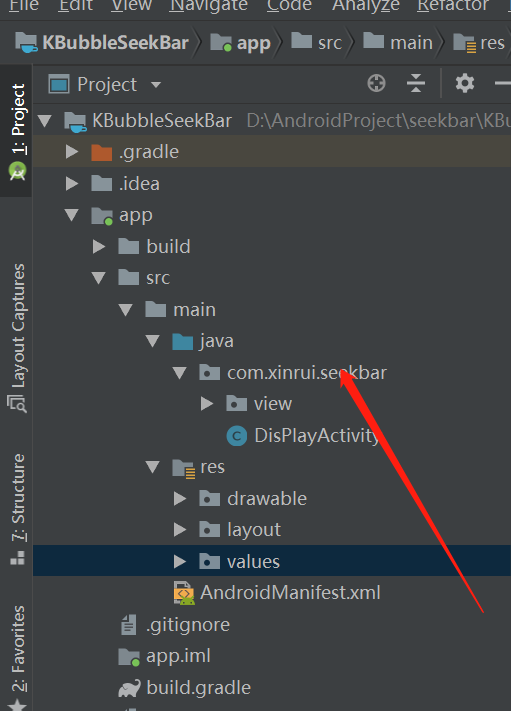This screenshot has width=511, height=711.
Task: Click the DisPlayActivity class icon
Action: click(237, 436)
